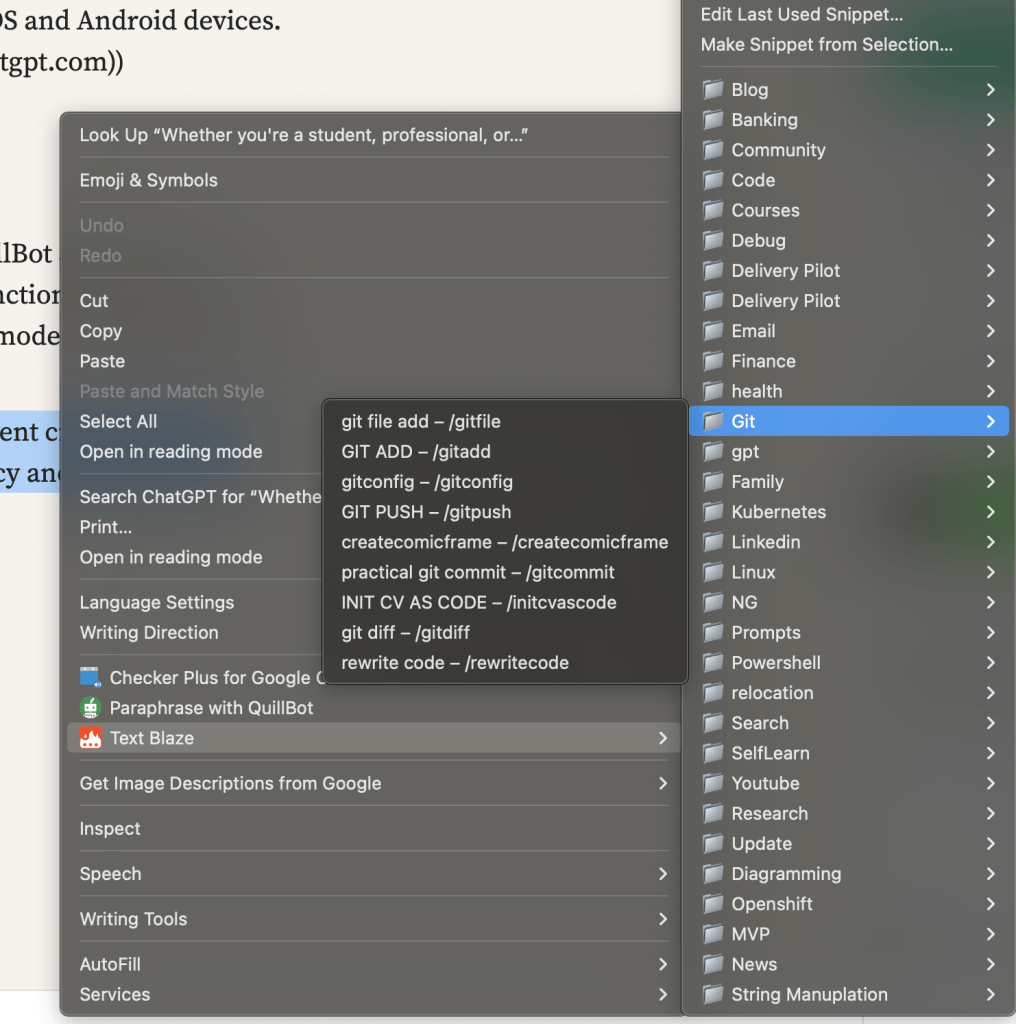Viewport: 1016px width, 1024px height.
Task: Click the Checker Plus for Google icon
Action: (90, 677)
